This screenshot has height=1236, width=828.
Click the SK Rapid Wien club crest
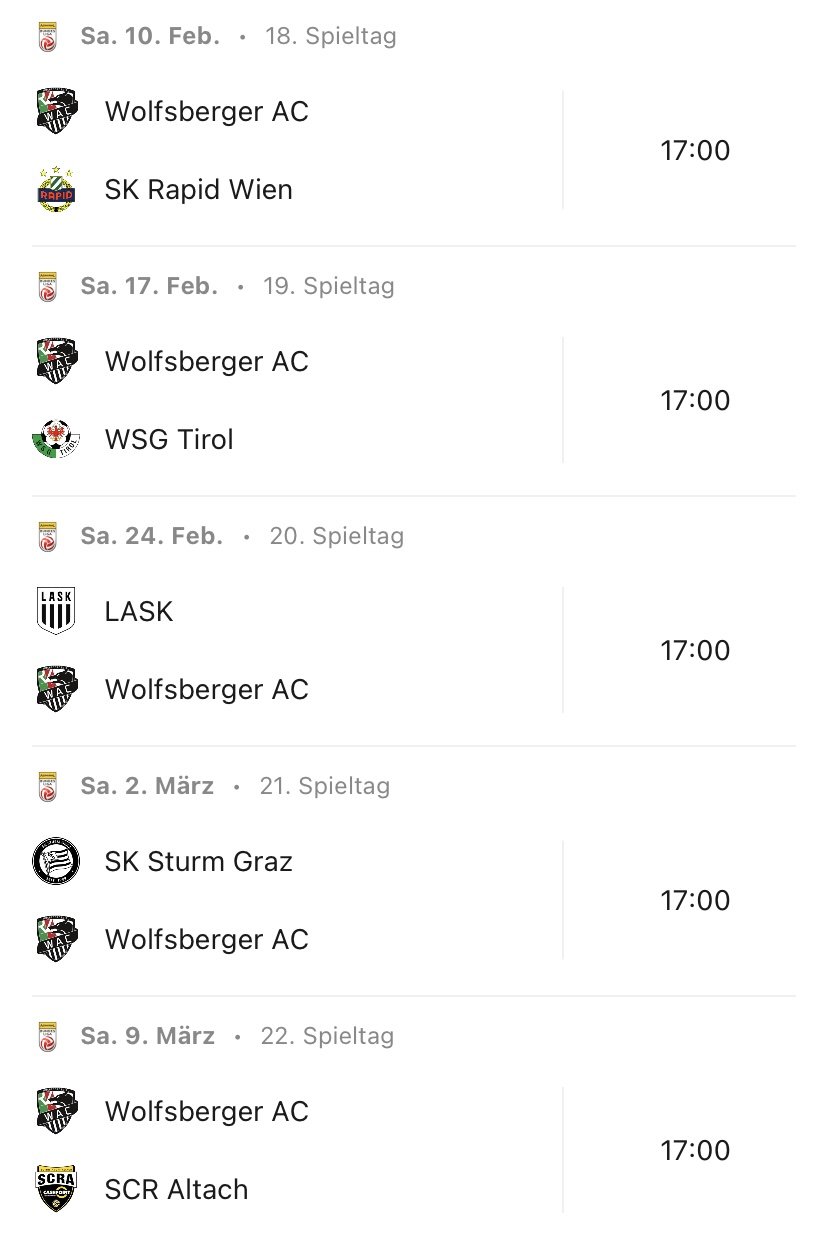56,189
